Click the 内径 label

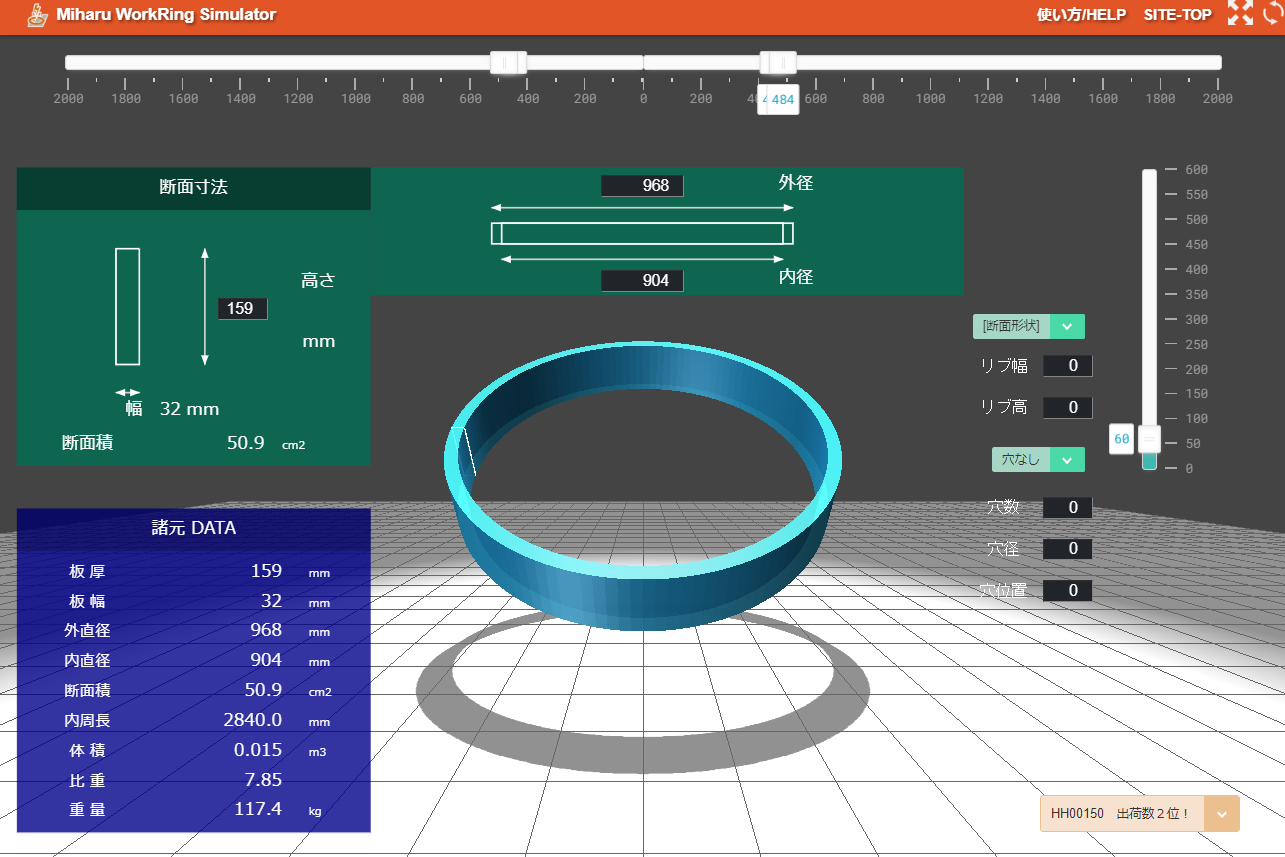(x=796, y=277)
